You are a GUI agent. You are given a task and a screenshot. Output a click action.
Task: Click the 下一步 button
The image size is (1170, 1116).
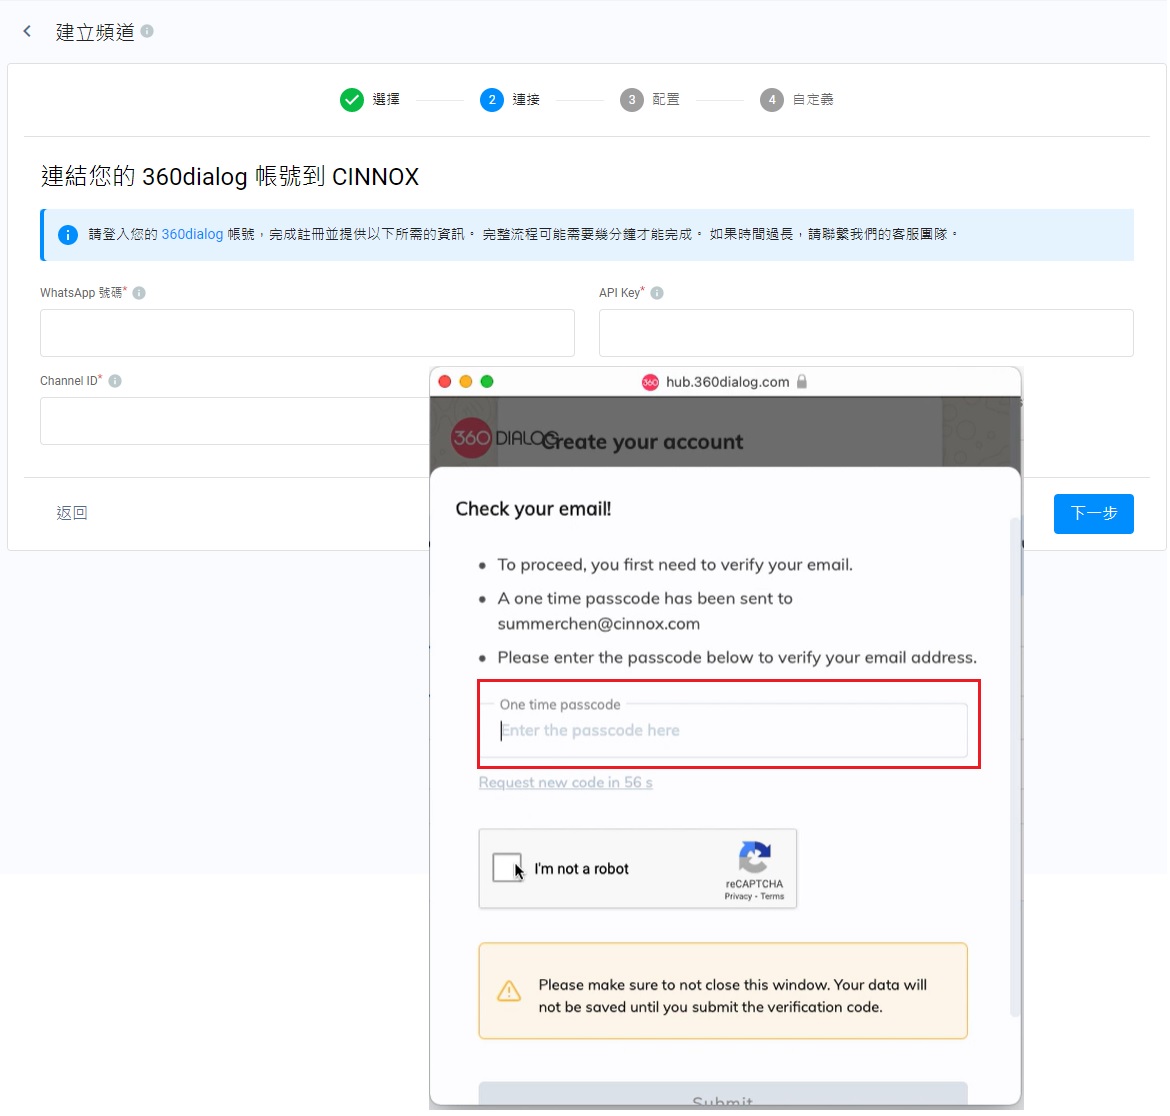coord(1093,514)
